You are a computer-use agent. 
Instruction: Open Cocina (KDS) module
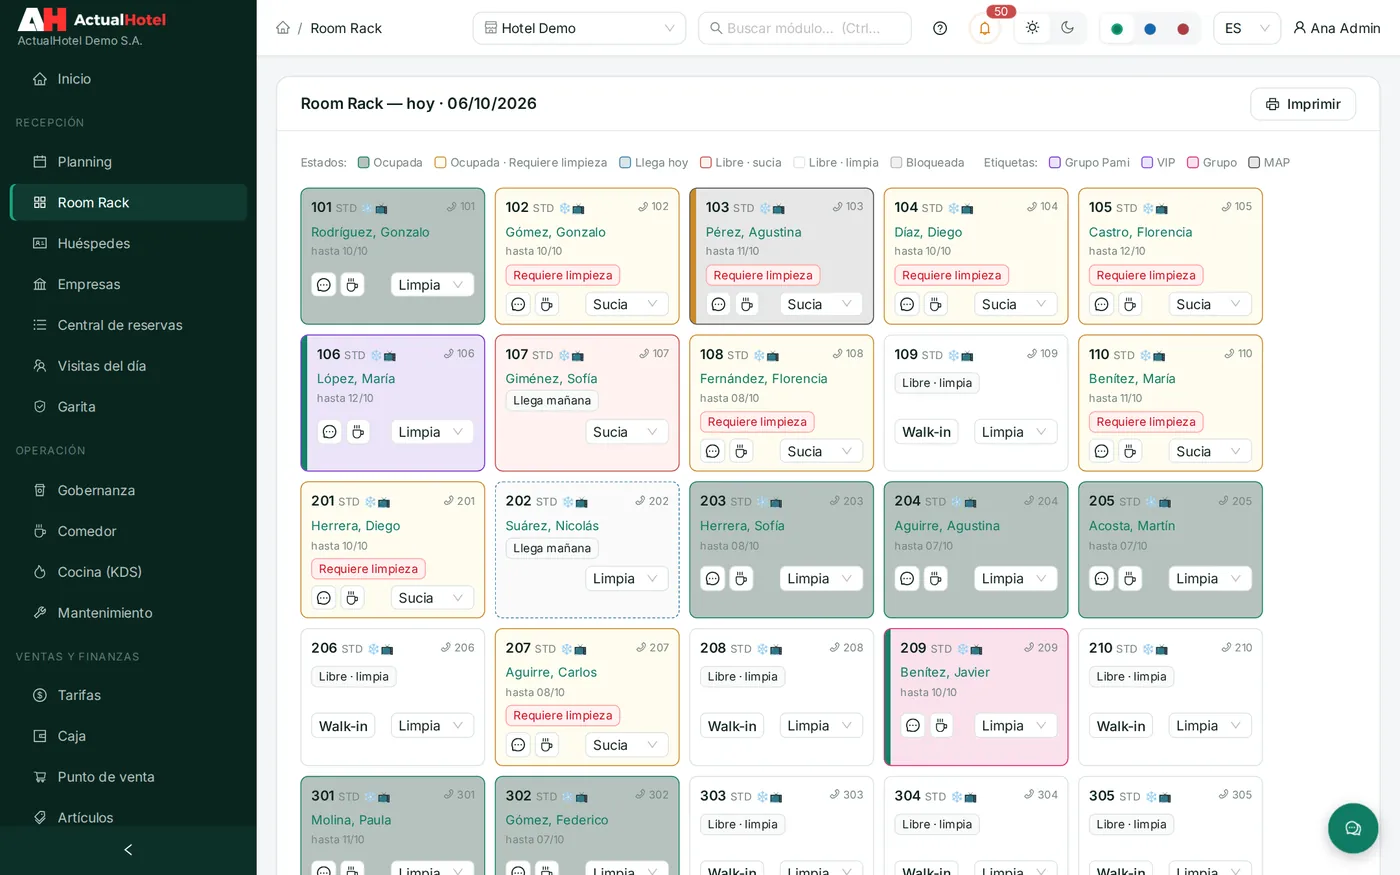click(128, 572)
